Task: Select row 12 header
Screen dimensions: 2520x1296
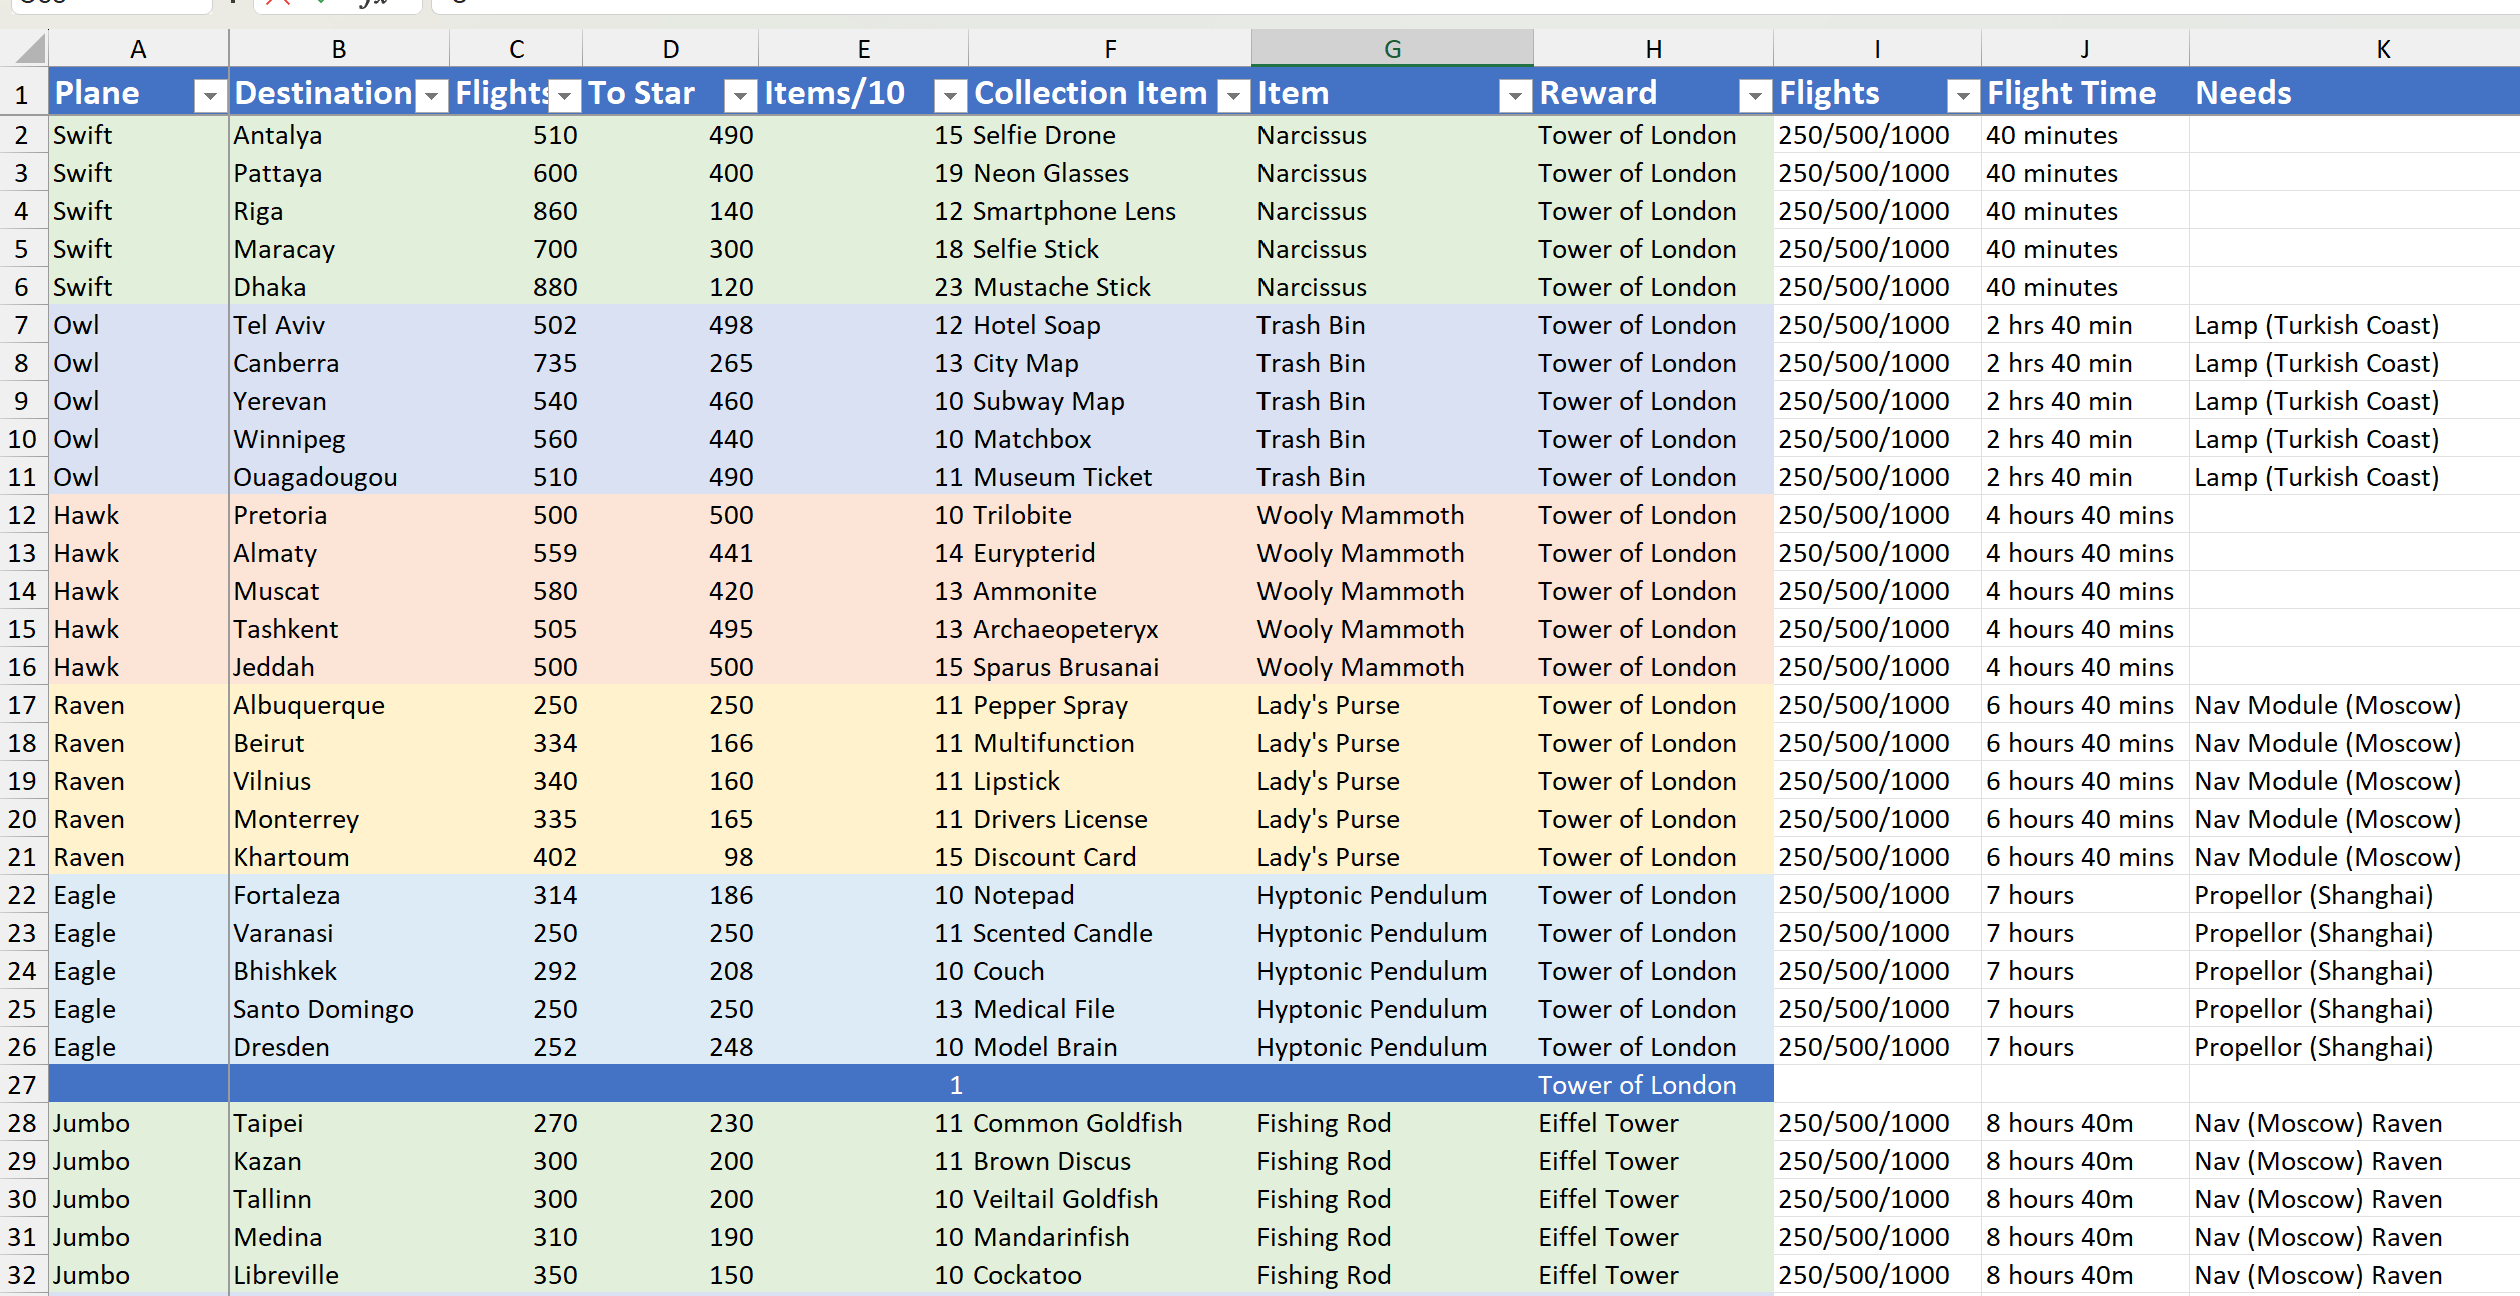Action: (22, 515)
